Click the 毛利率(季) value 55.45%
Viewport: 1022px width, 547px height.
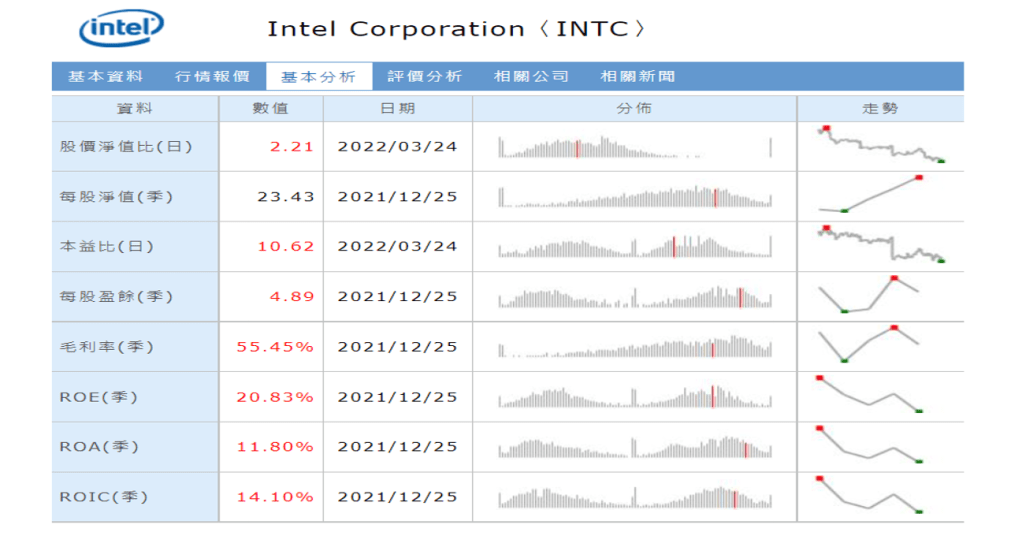pos(274,347)
